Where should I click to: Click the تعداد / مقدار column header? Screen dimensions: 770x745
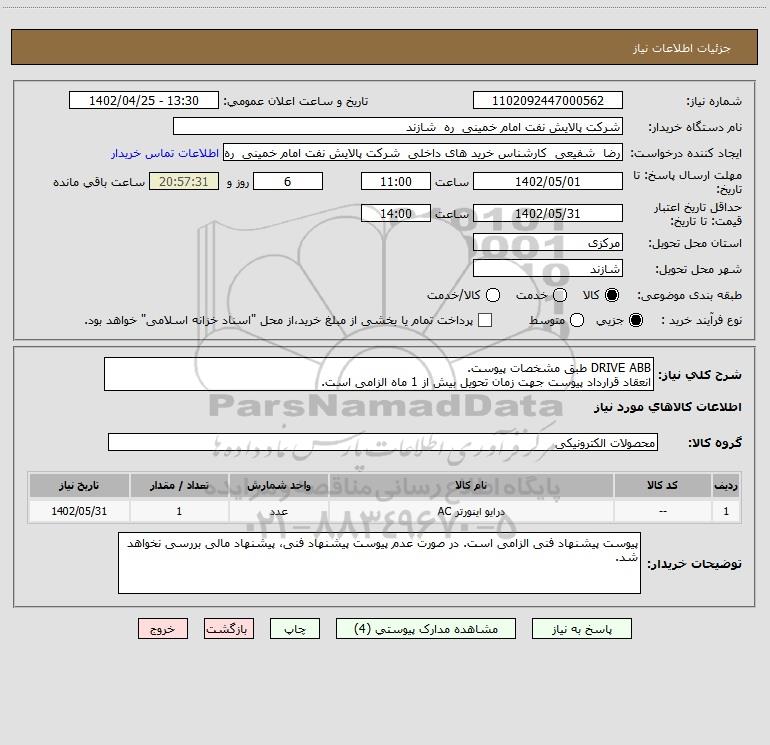tap(179, 486)
